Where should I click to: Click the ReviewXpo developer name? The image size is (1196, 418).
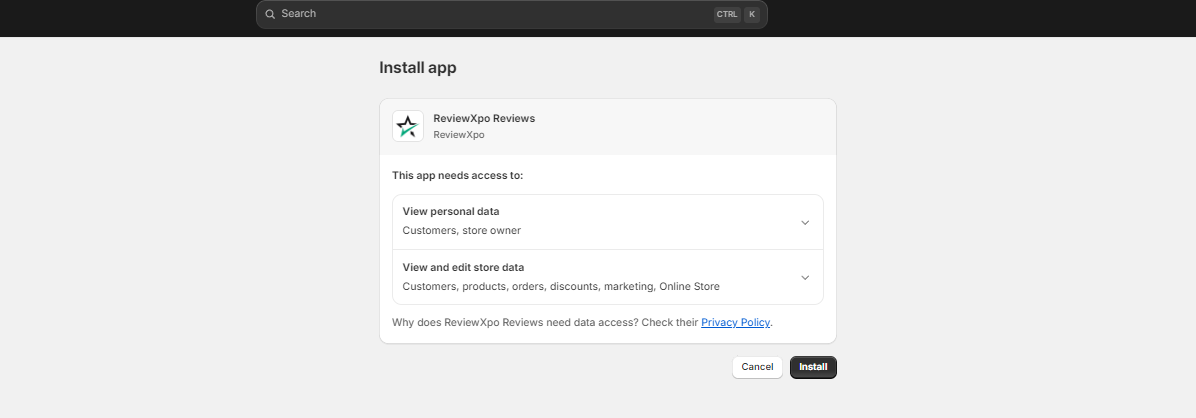tap(458, 134)
